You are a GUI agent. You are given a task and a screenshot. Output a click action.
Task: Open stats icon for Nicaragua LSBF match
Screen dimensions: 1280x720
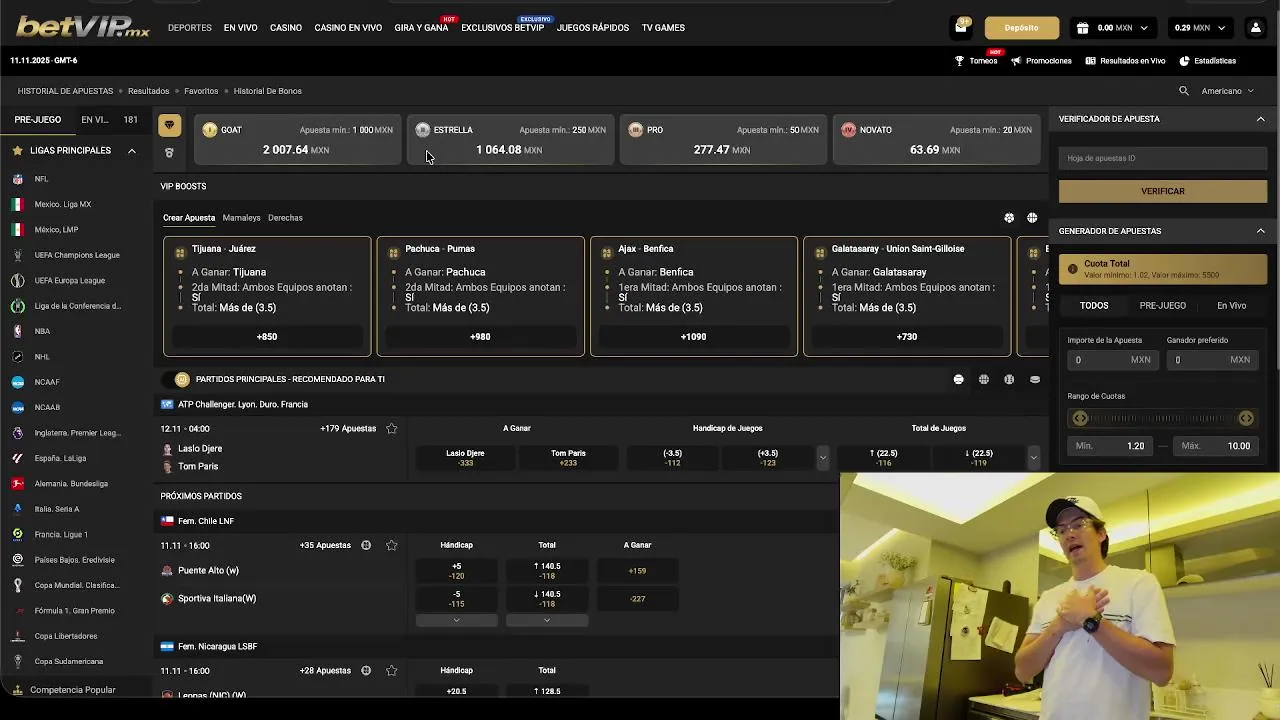366,671
